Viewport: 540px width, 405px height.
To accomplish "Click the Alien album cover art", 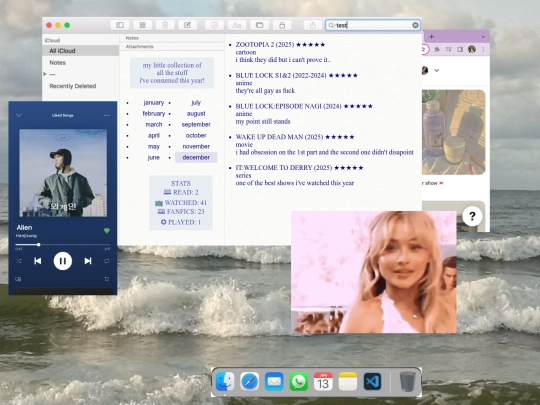I will 63,173.
